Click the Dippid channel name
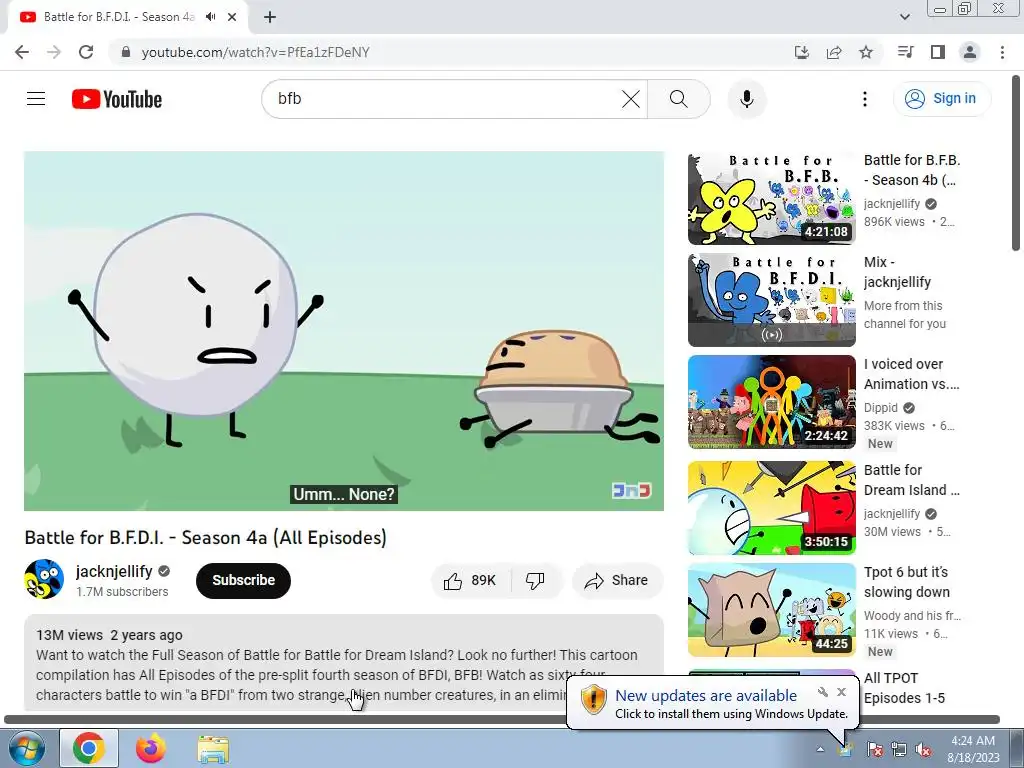1024x768 pixels. point(881,408)
